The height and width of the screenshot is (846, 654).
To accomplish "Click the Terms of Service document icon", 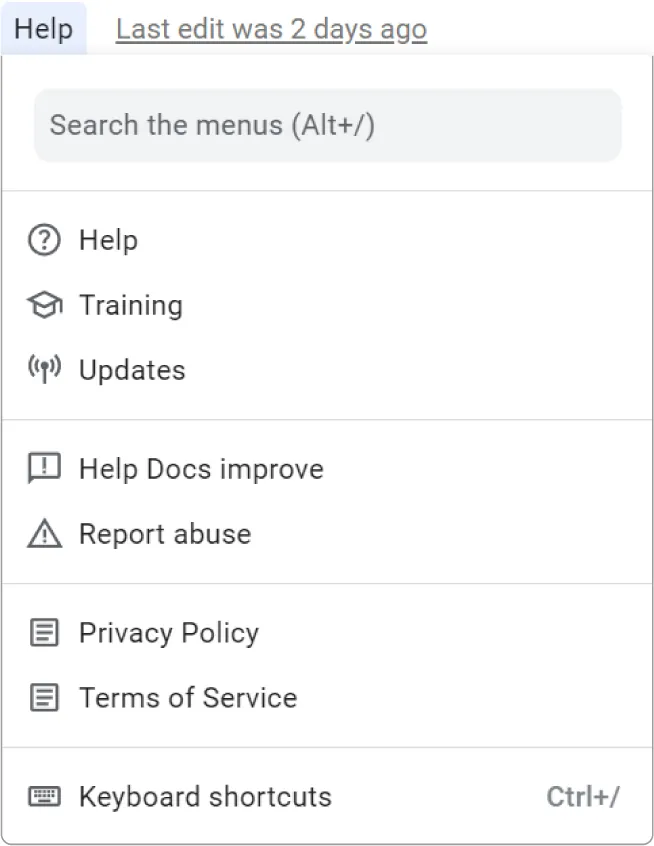I will pyautogui.click(x=44, y=697).
